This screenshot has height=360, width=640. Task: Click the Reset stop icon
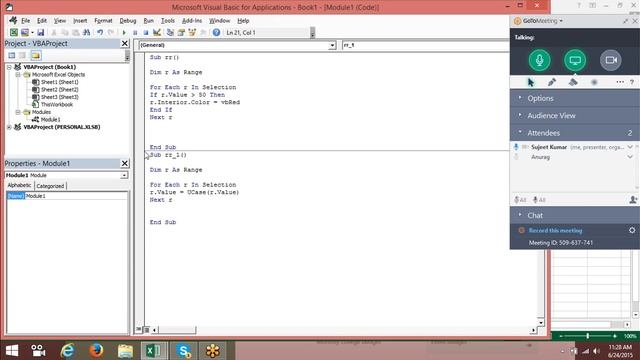click(146, 33)
